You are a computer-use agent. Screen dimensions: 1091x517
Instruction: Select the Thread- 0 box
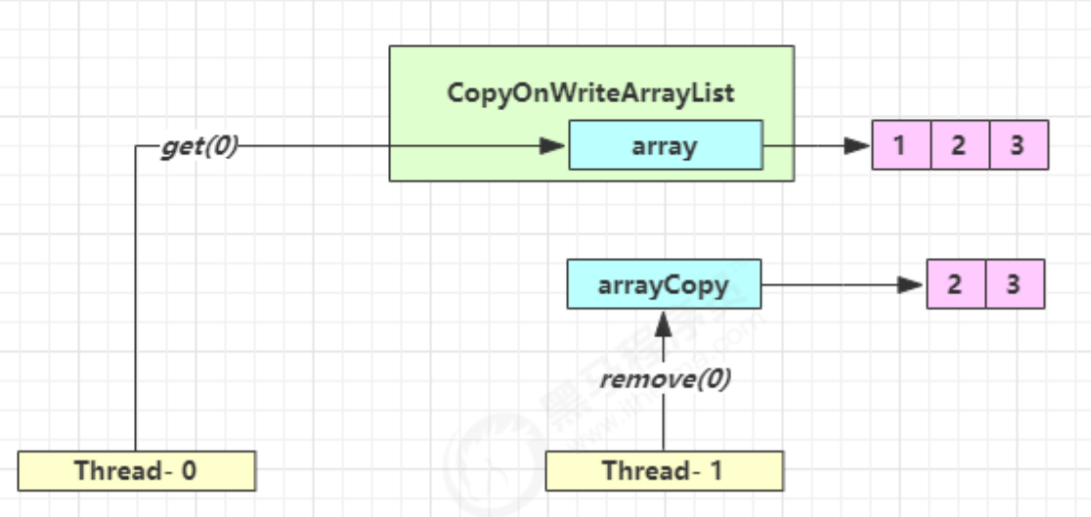[x=136, y=471]
